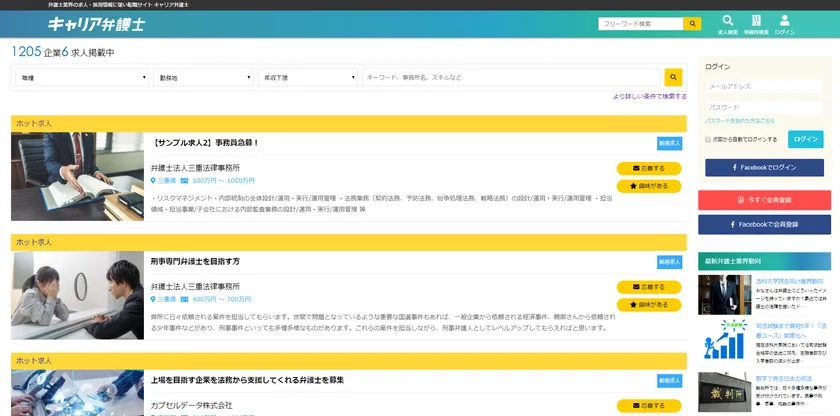
Task: Click パスワードを忘れた方はこちら link
Action: (739, 120)
